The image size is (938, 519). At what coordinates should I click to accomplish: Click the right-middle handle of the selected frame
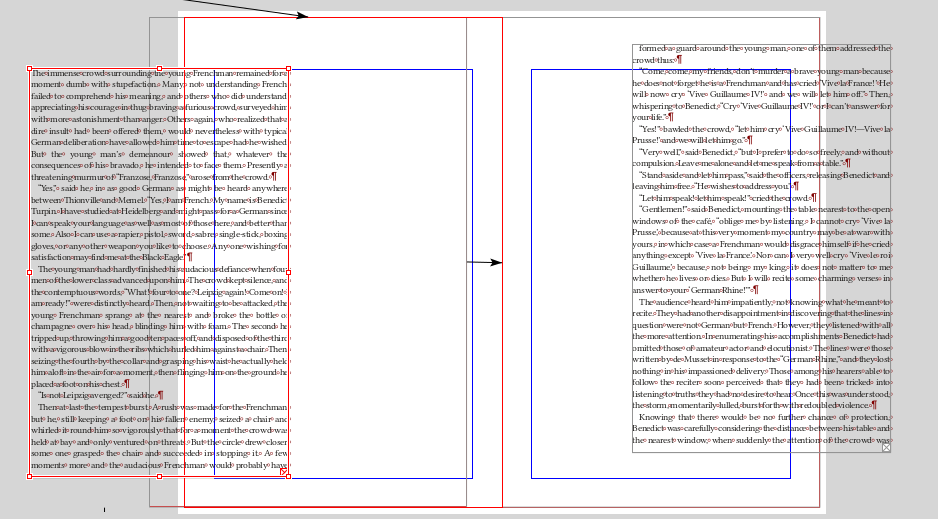(289, 272)
